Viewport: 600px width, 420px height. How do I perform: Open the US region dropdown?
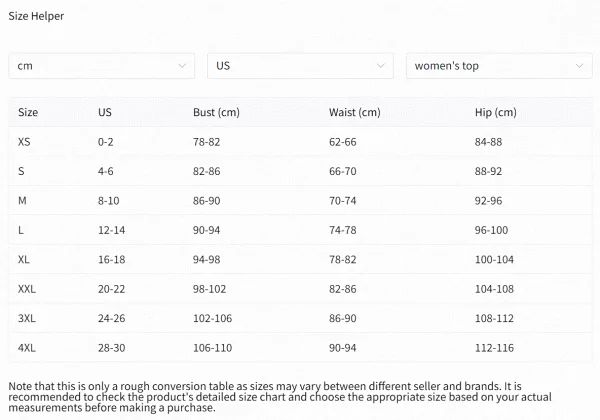pyautogui.click(x=300, y=66)
